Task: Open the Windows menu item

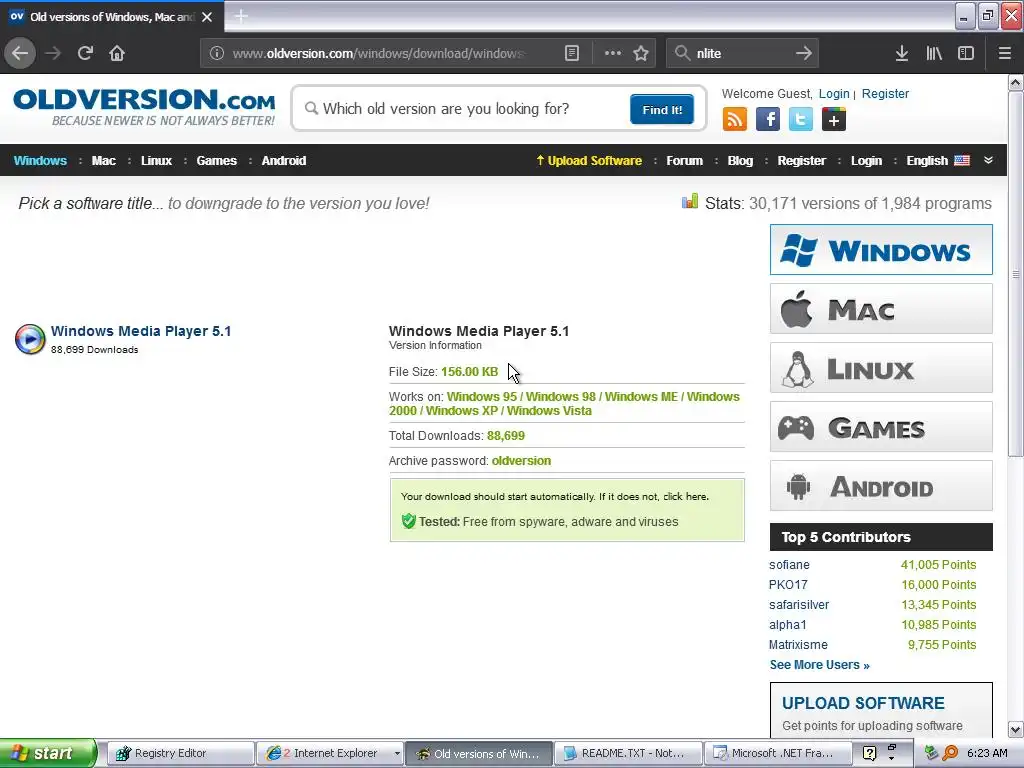Action: click(x=40, y=161)
